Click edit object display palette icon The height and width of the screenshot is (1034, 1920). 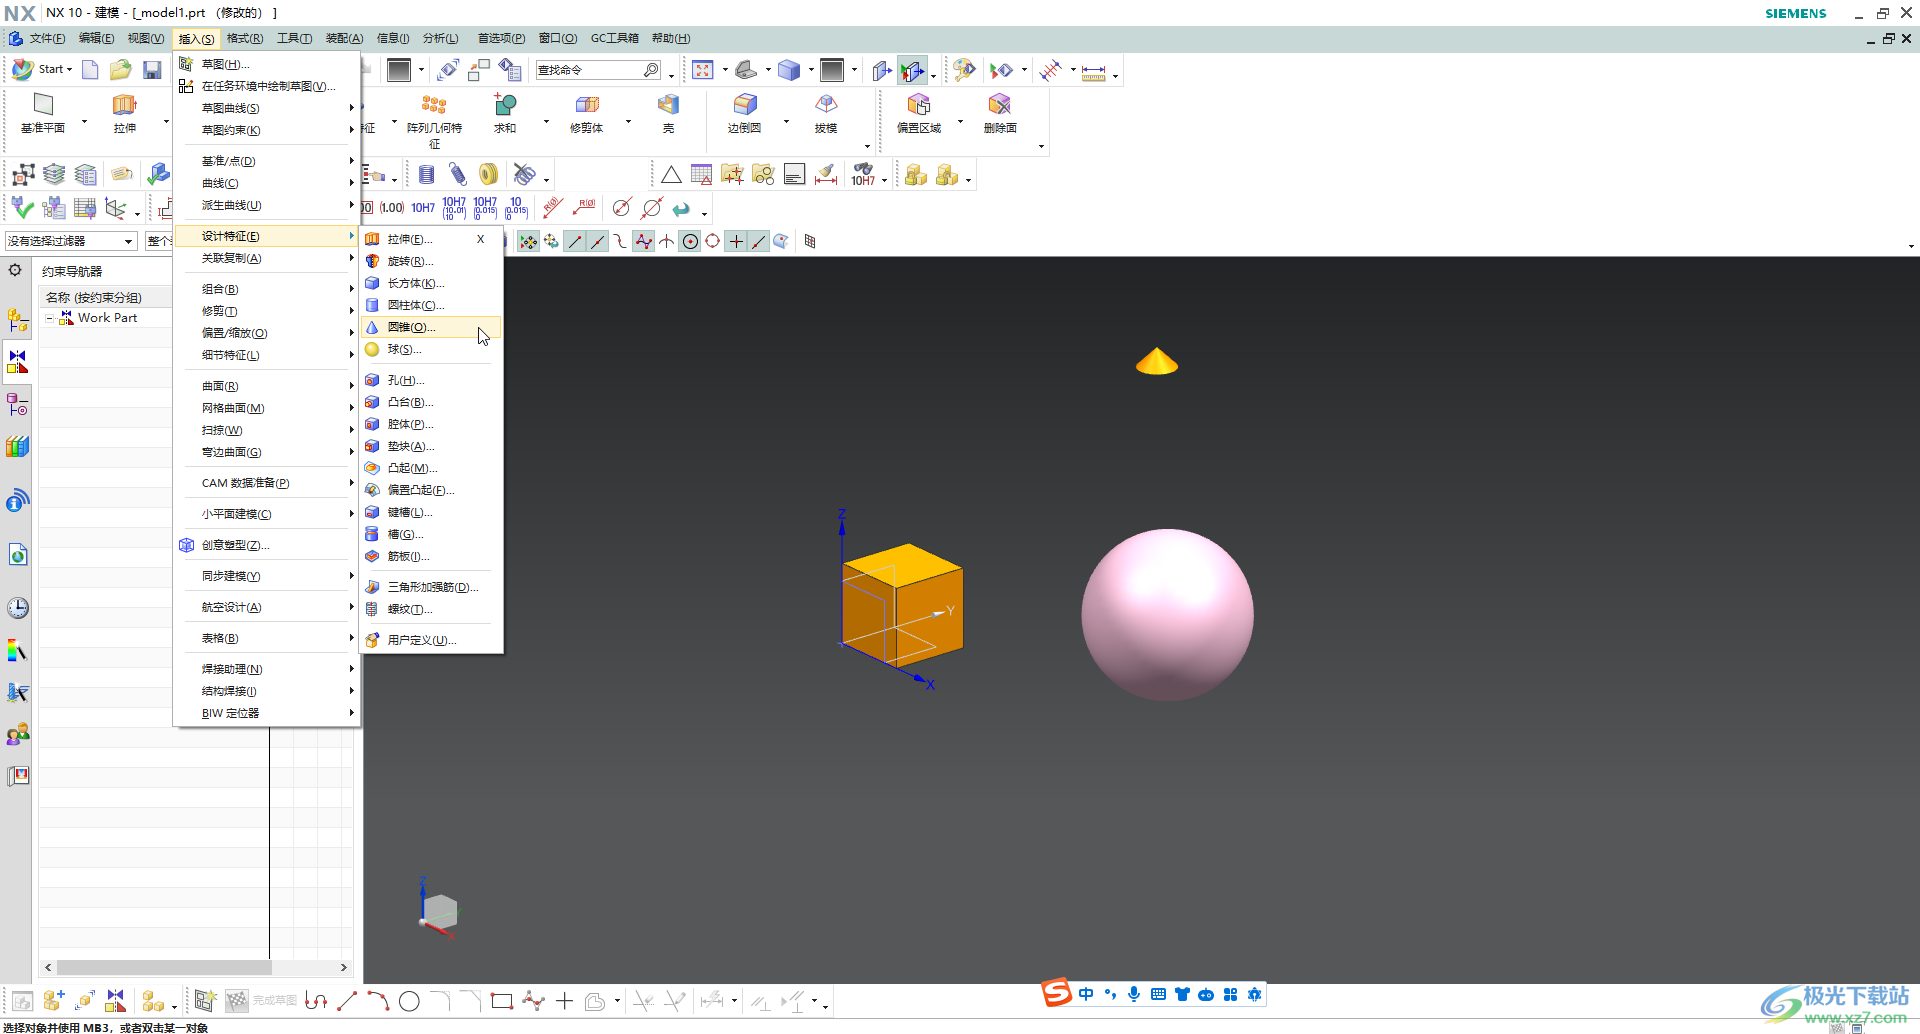coord(963,69)
